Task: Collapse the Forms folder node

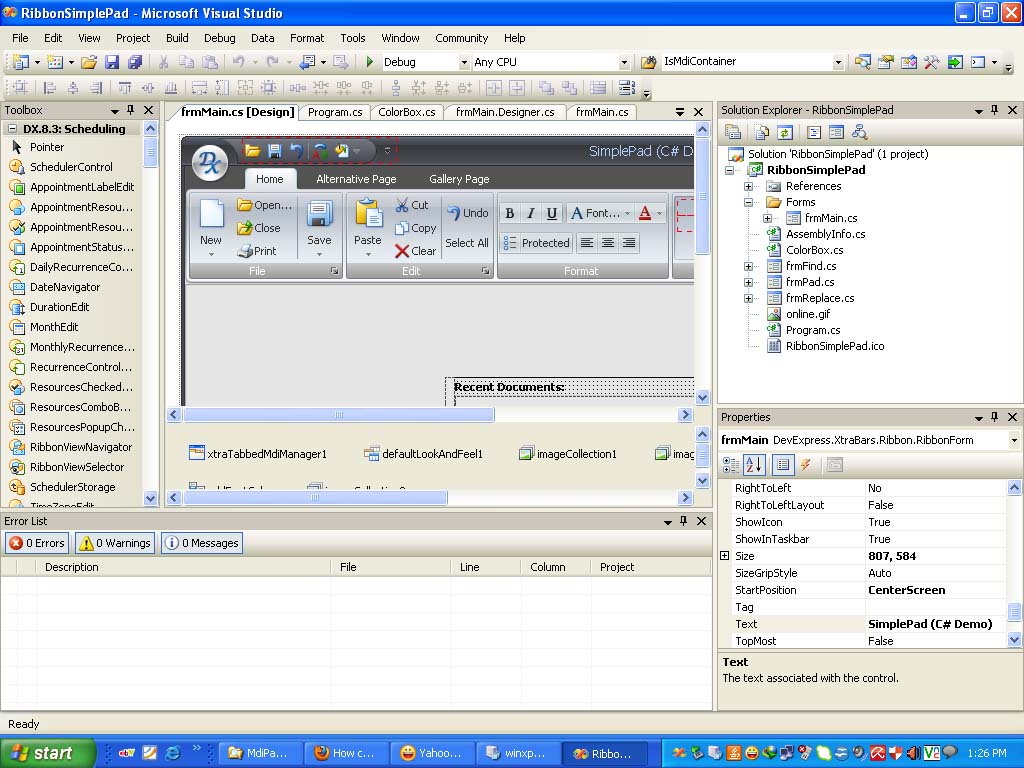Action: (748, 202)
